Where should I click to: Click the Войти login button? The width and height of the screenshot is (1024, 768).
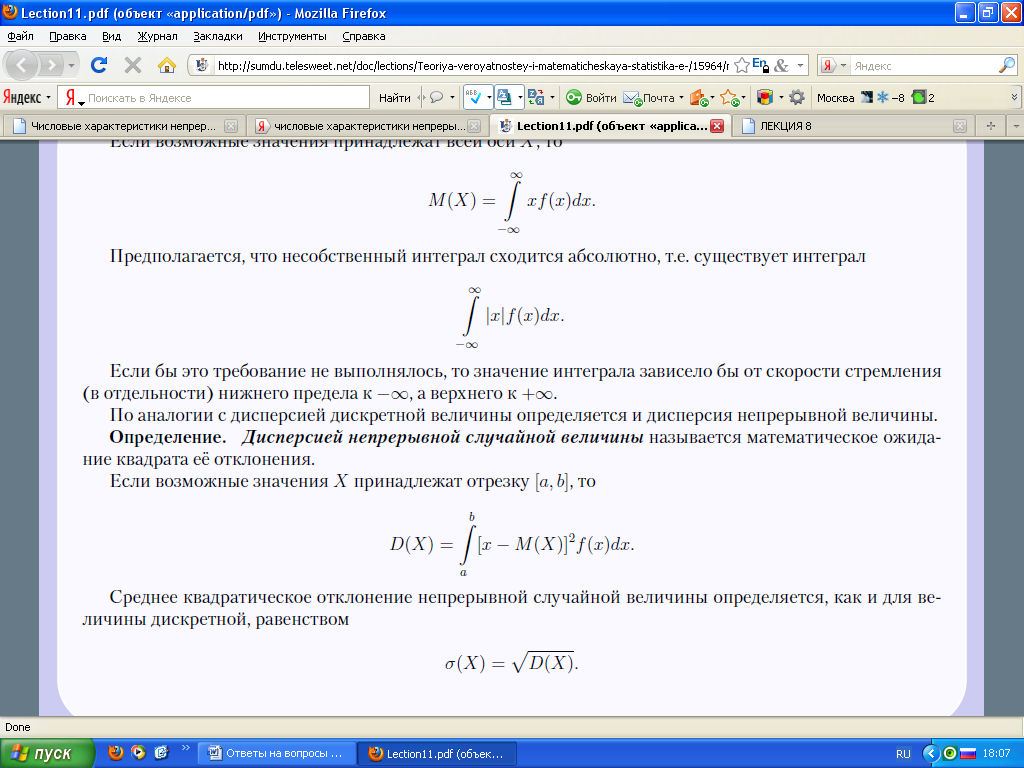click(591, 98)
